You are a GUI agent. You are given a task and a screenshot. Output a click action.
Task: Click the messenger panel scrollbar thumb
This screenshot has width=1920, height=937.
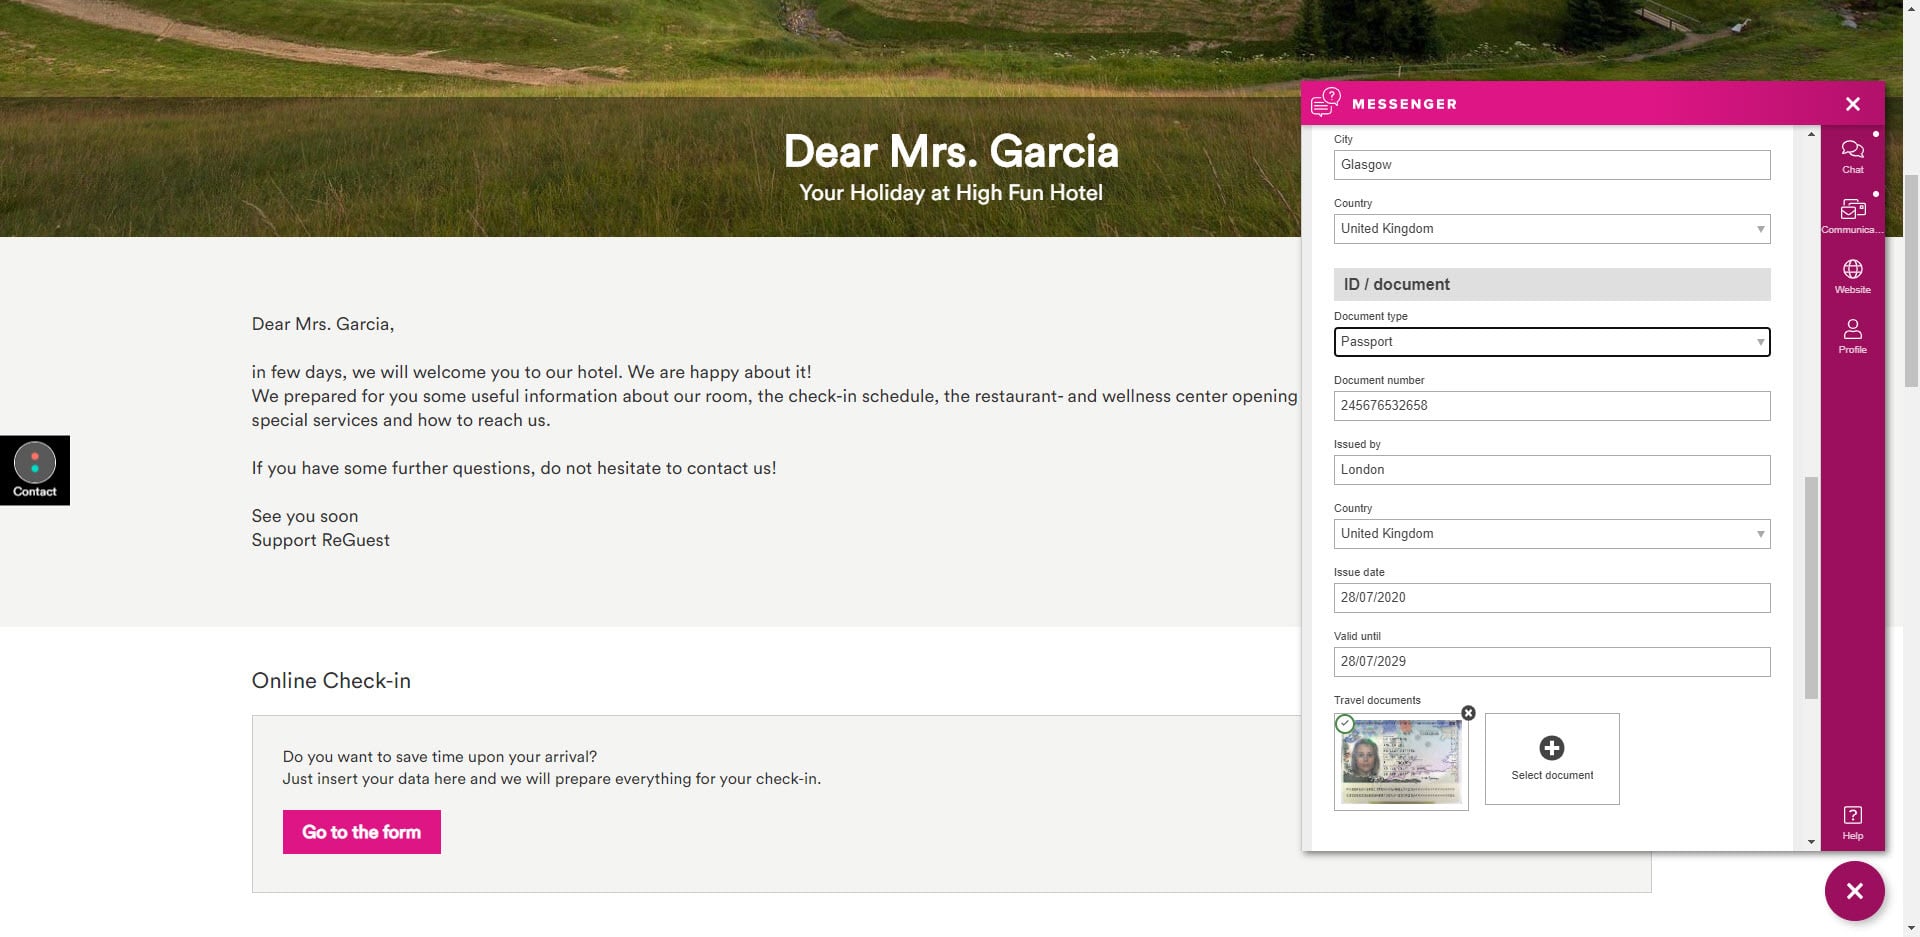pos(1811,588)
